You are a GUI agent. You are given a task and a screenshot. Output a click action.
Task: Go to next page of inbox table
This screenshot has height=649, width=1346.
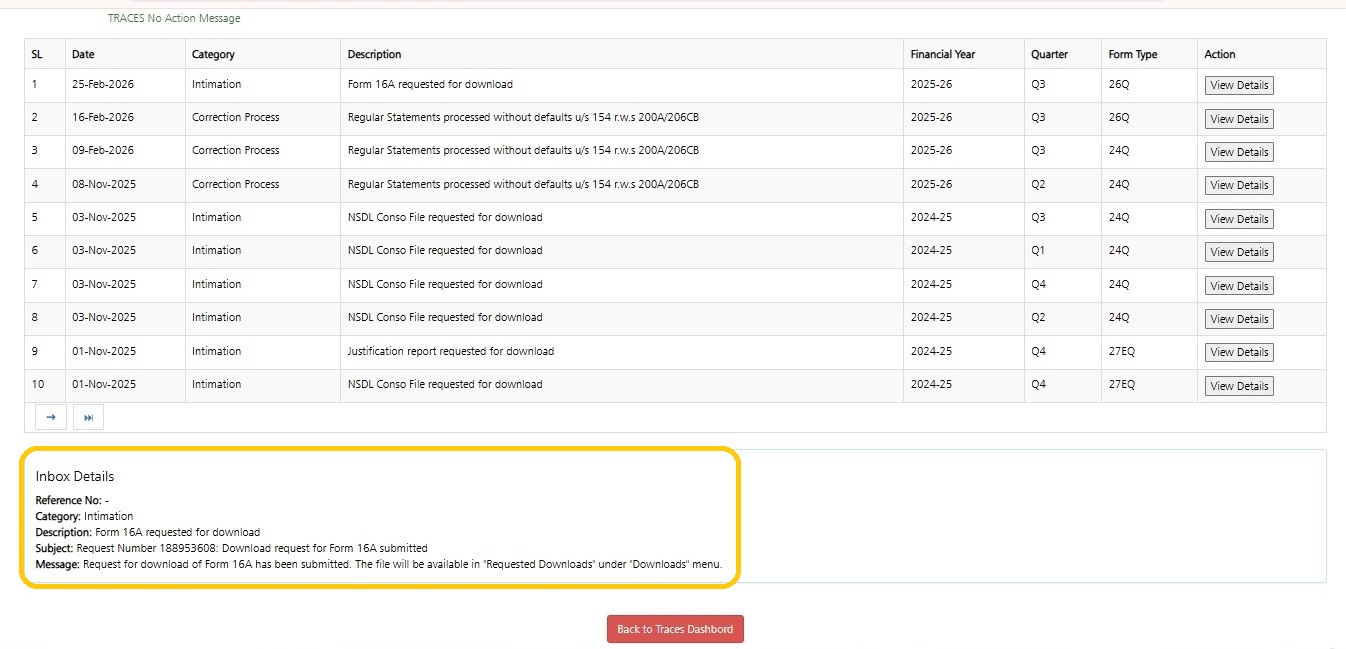click(50, 417)
